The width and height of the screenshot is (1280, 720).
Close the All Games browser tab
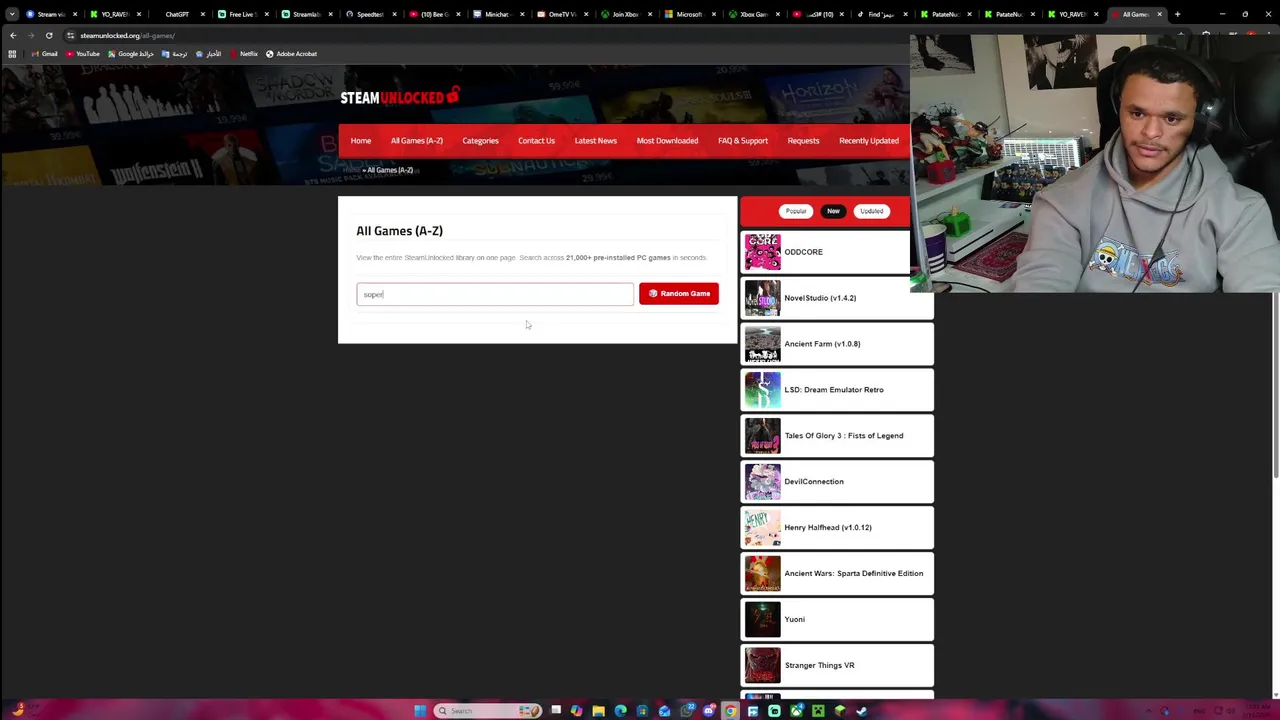pyautogui.click(x=1159, y=14)
